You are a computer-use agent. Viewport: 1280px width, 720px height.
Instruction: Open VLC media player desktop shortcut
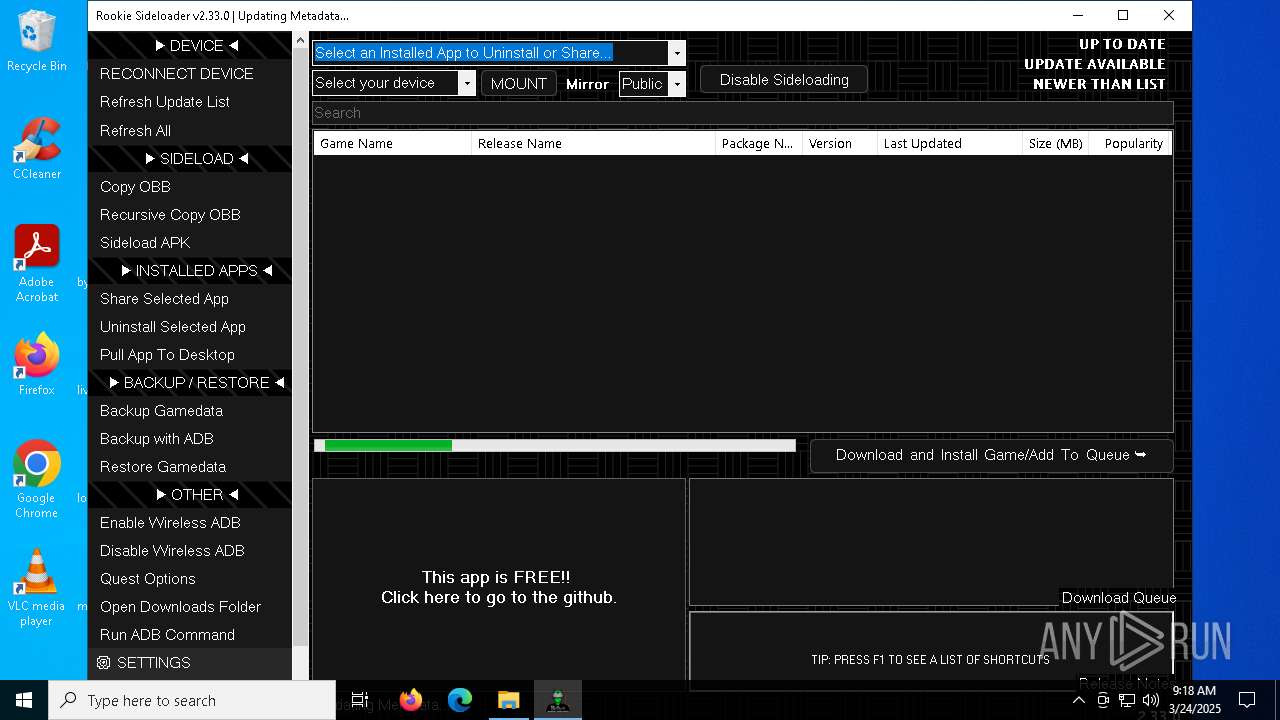pos(37,588)
